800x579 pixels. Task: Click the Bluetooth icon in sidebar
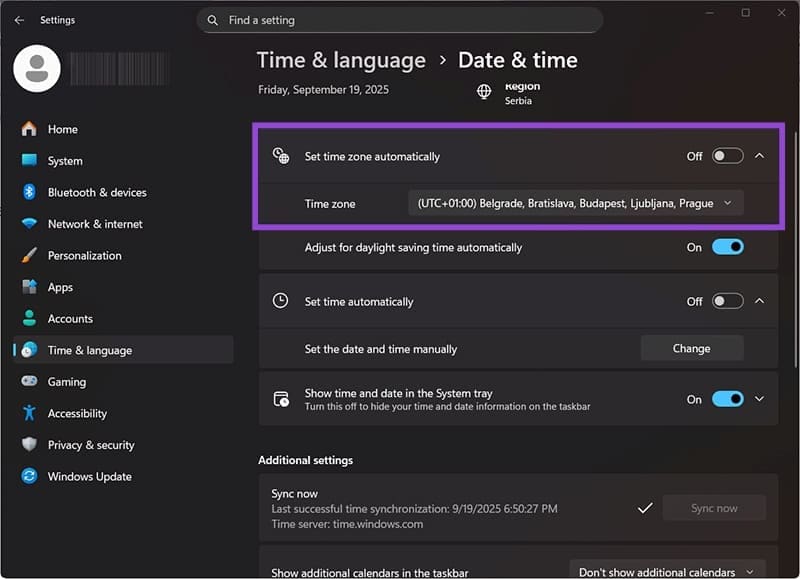[29, 192]
